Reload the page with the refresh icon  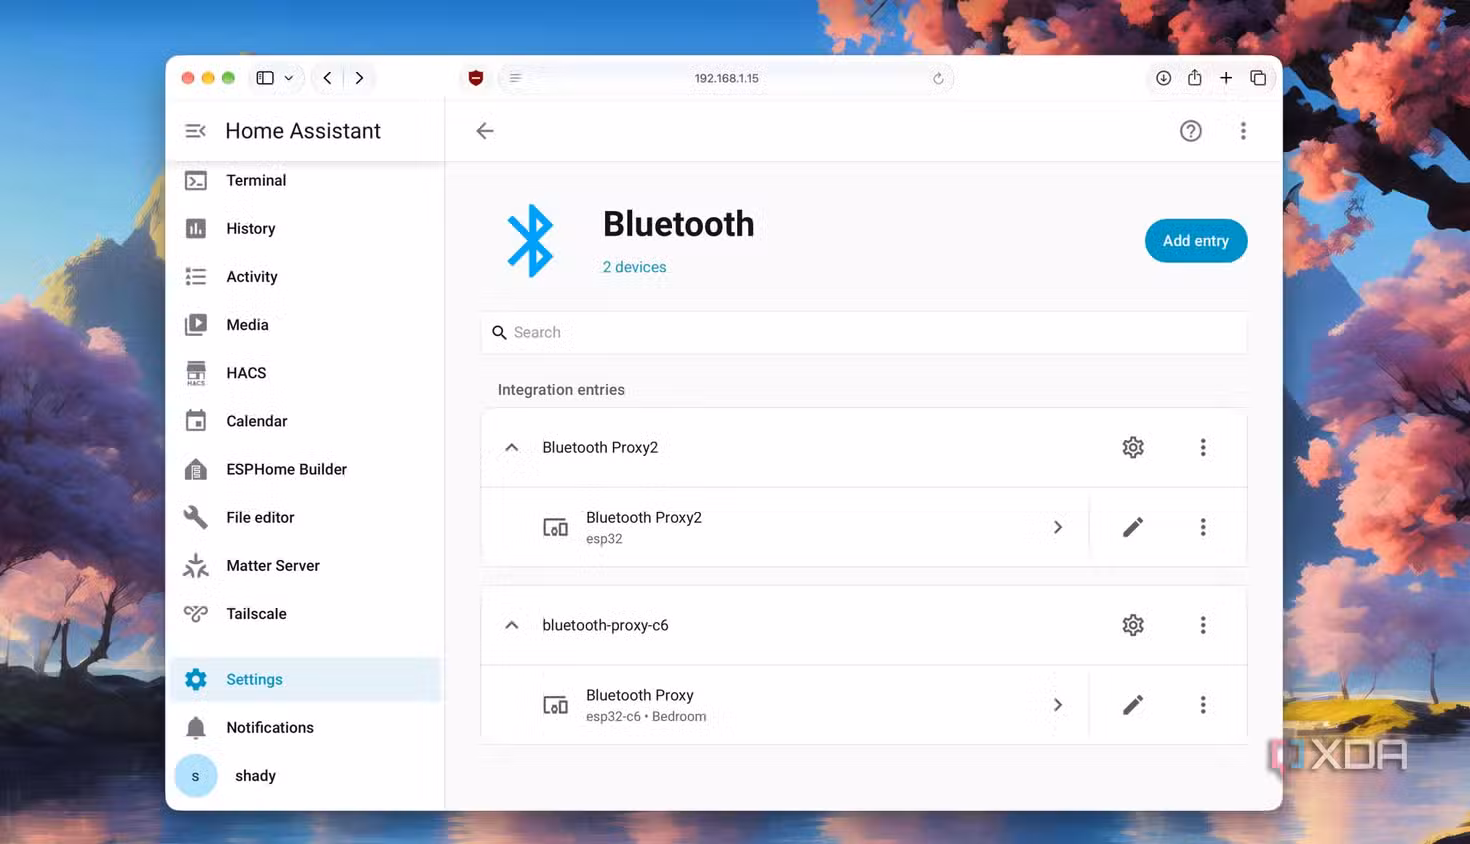pos(938,78)
